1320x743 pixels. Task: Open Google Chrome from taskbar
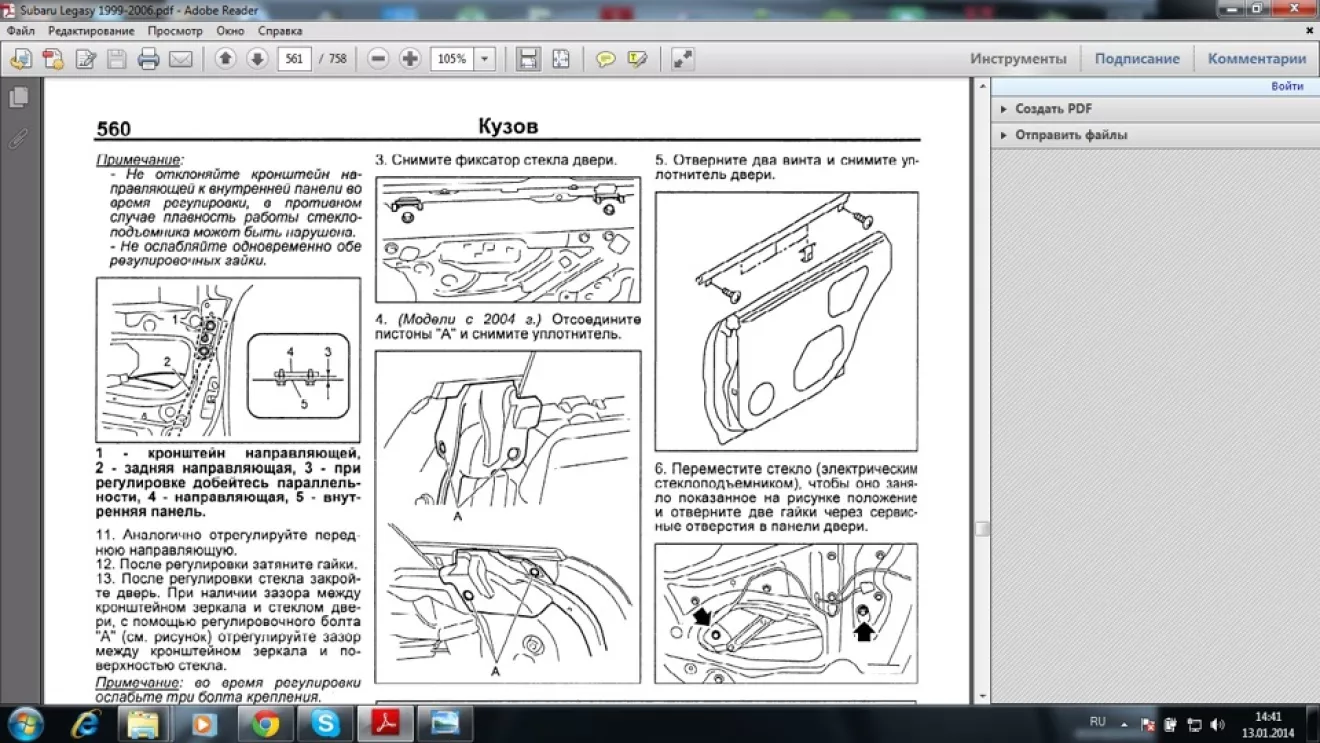pyautogui.click(x=265, y=723)
